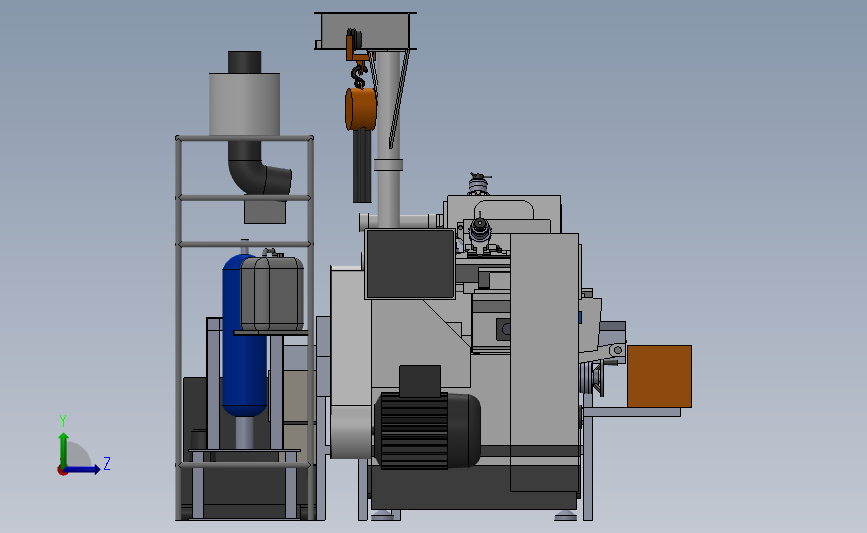This screenshot has width=867, height=533.
Task: Select the black hanging hoist chain bag
Action: coord(362,166)
